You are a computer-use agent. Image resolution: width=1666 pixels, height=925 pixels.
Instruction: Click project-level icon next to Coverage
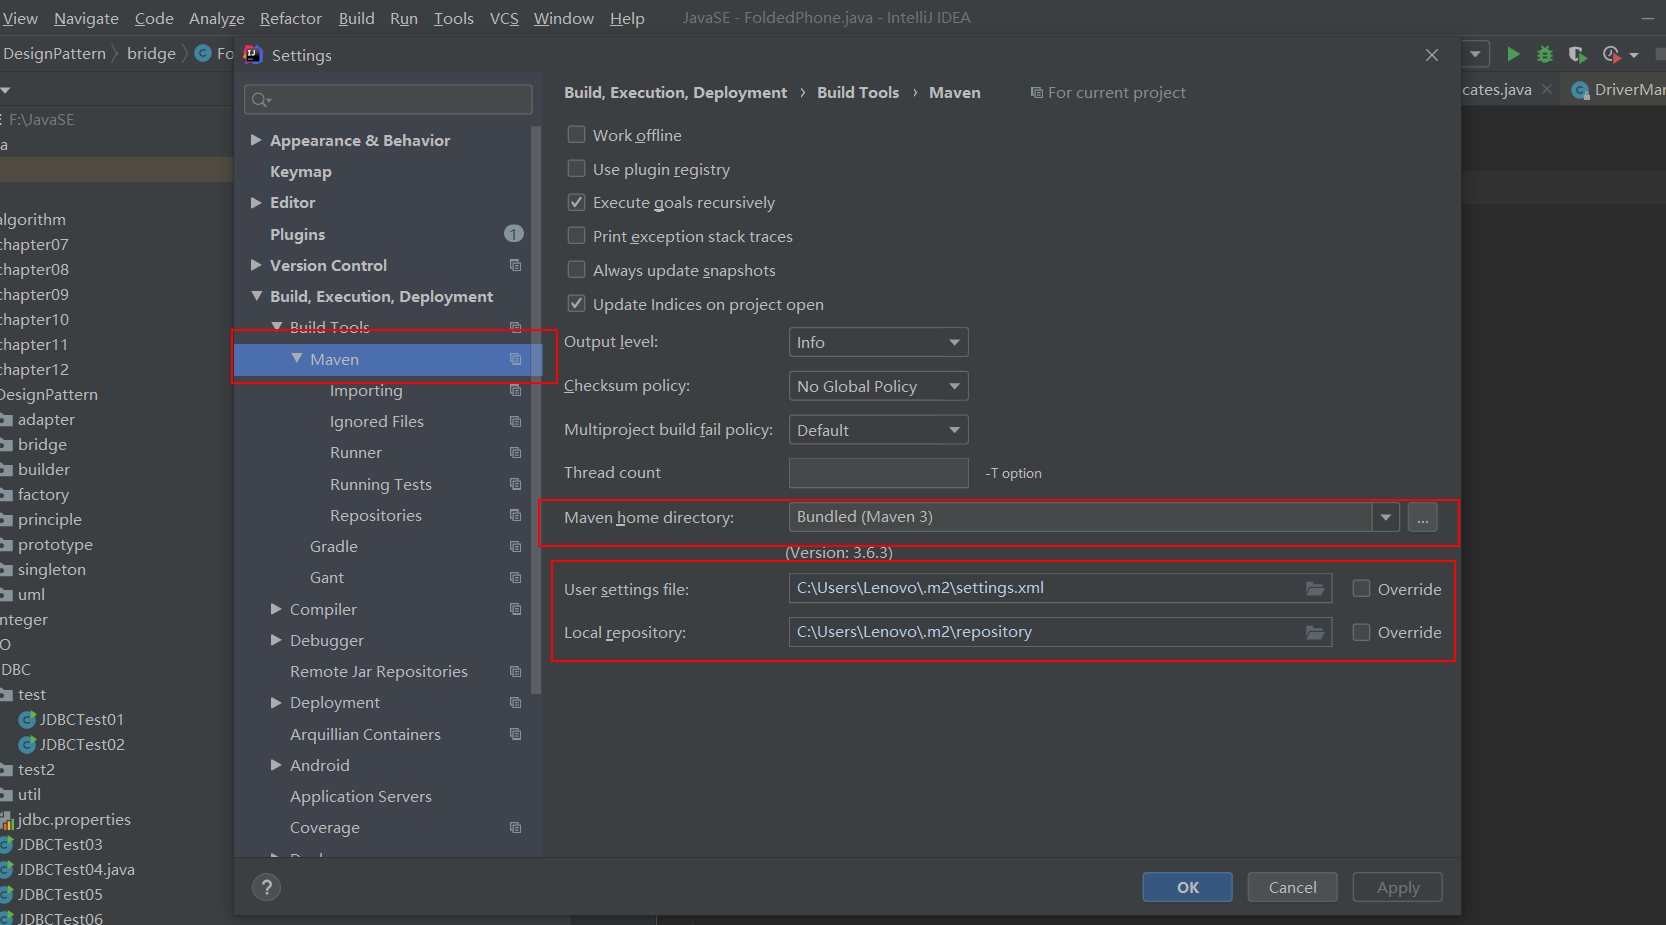tap(515, 827)
